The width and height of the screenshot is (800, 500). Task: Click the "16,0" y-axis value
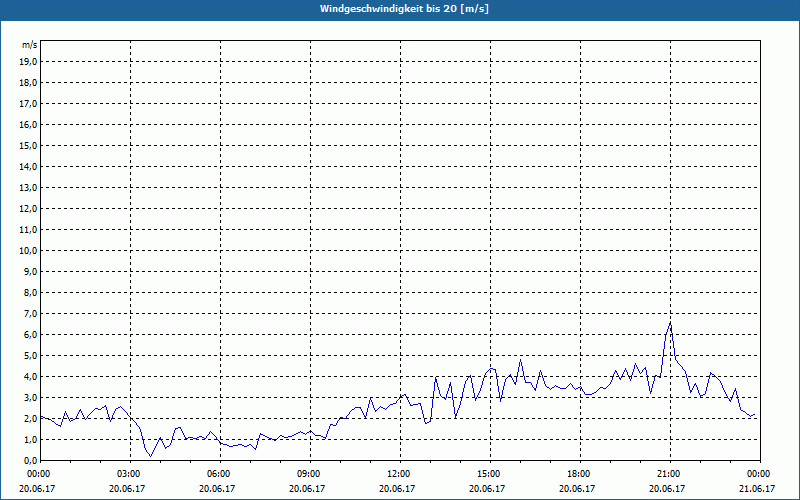[x=28, y=124]
